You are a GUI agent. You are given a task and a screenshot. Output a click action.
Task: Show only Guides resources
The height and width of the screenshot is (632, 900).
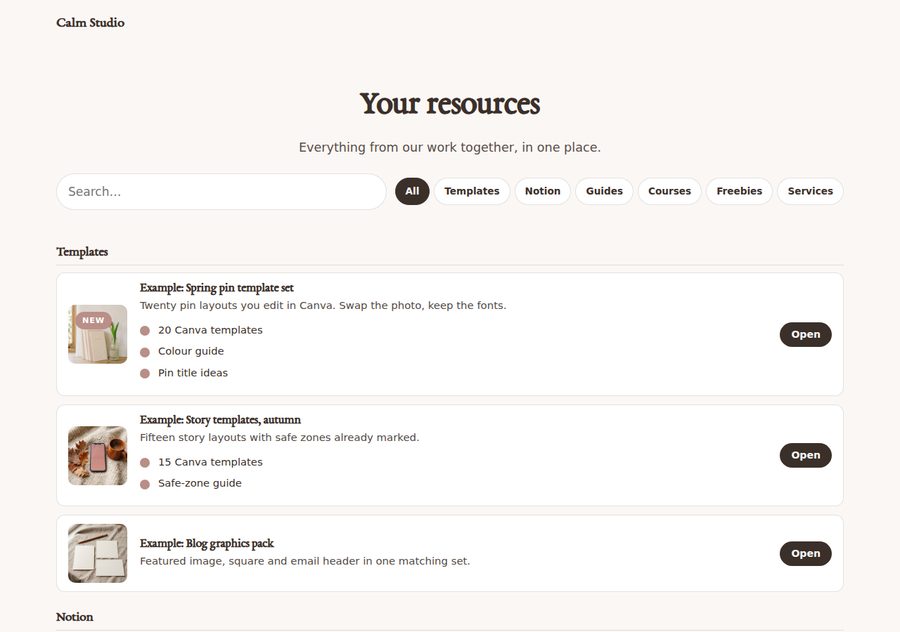tap(604, 191)
